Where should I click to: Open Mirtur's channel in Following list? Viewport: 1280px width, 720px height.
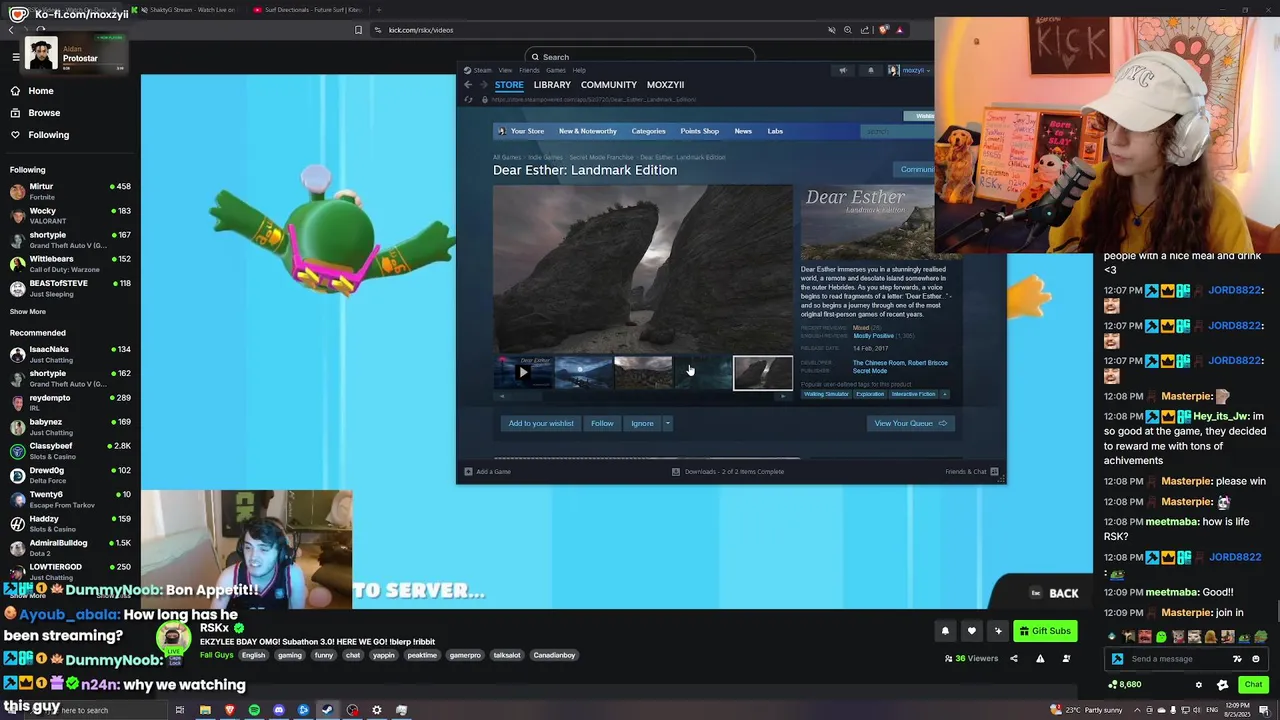click(70, 191)
